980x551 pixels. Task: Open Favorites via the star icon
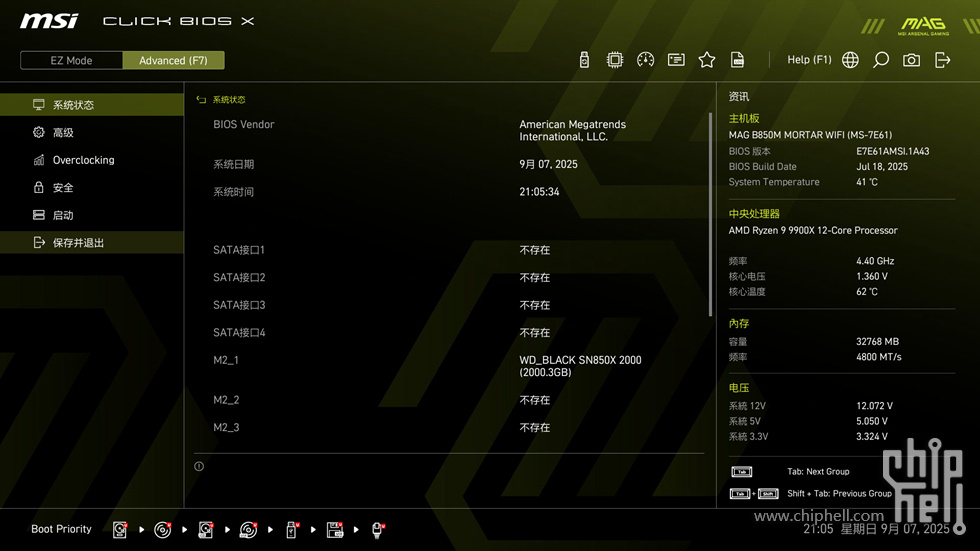point(707,60)
